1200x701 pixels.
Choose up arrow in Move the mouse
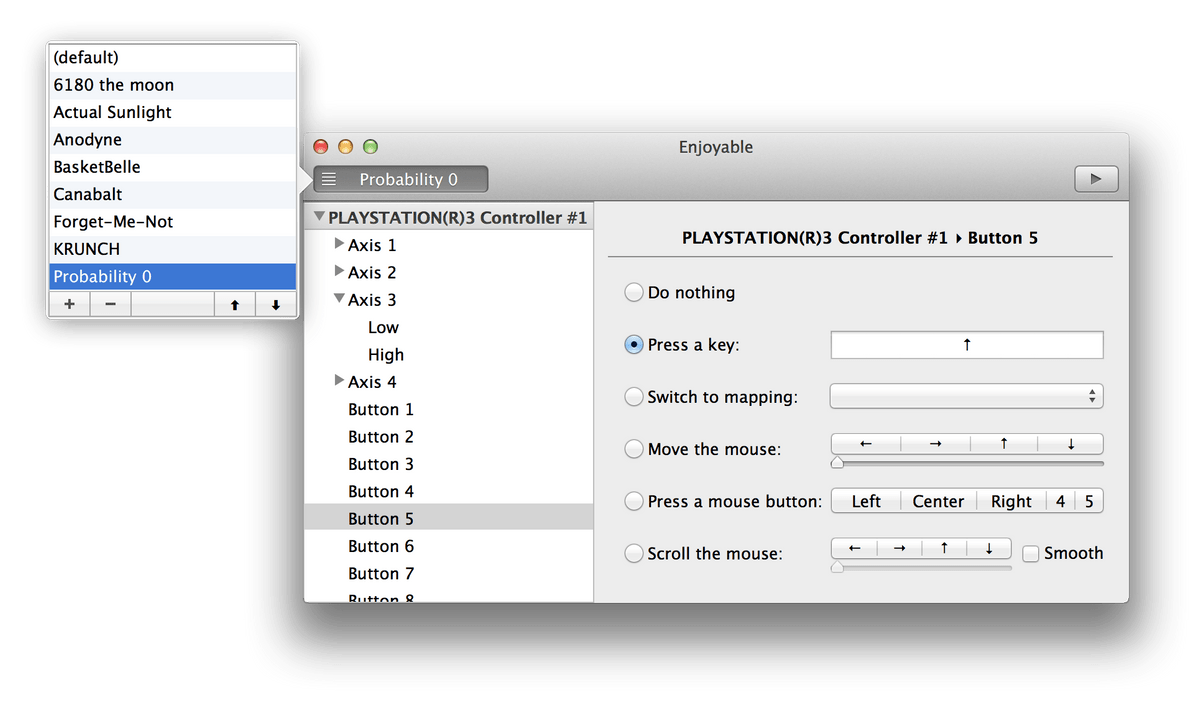point(1003,444)
